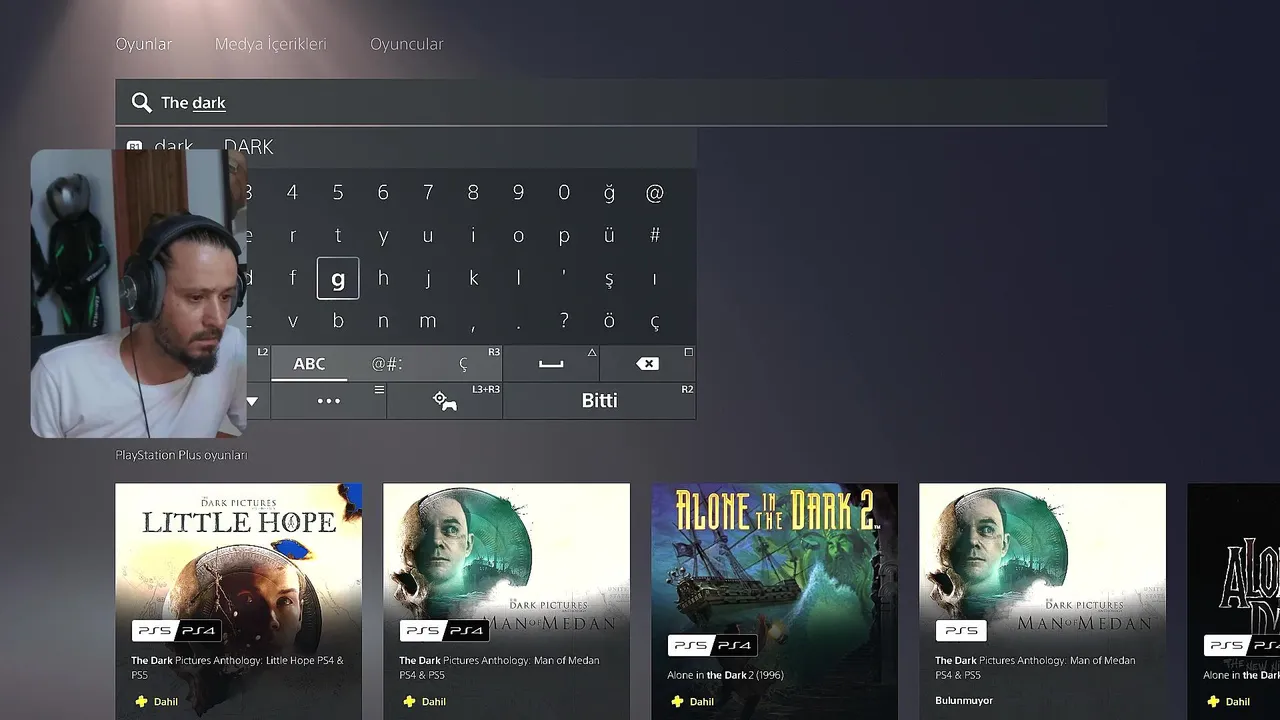The height and width of the screenshot is (720, 1280).
Task: Open Alone in the Dark 2 (1996) card
Action: point(774,601)
